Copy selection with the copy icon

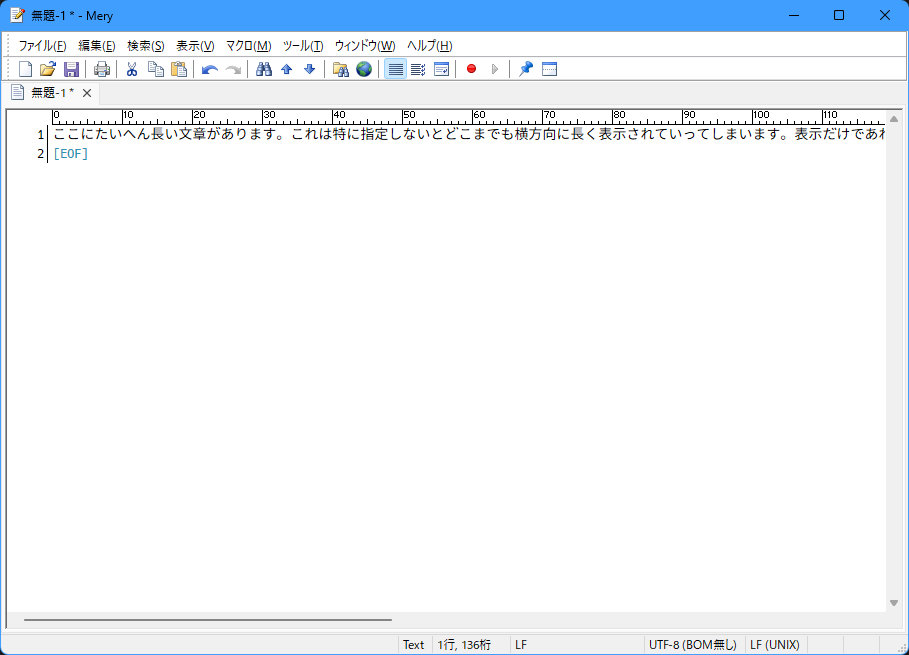(156, 69)
